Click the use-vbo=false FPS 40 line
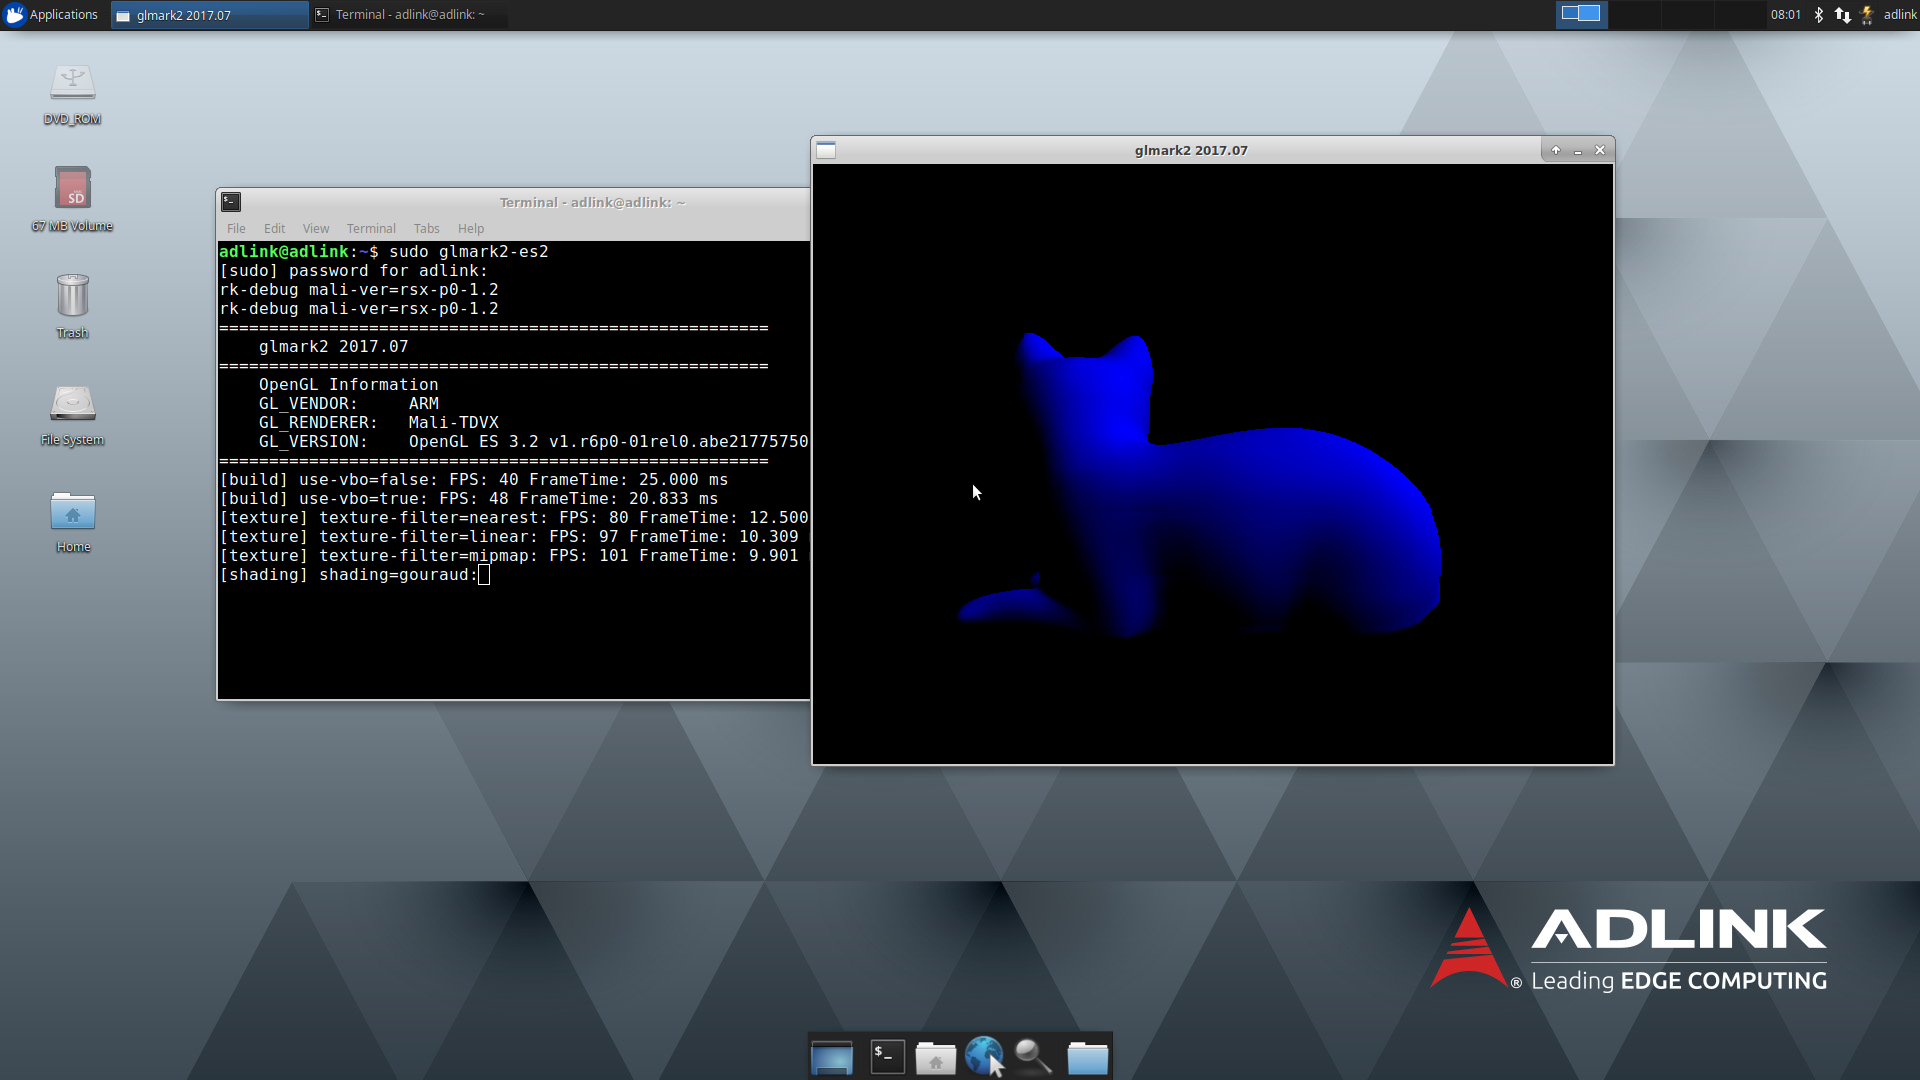 coord(474,480)
